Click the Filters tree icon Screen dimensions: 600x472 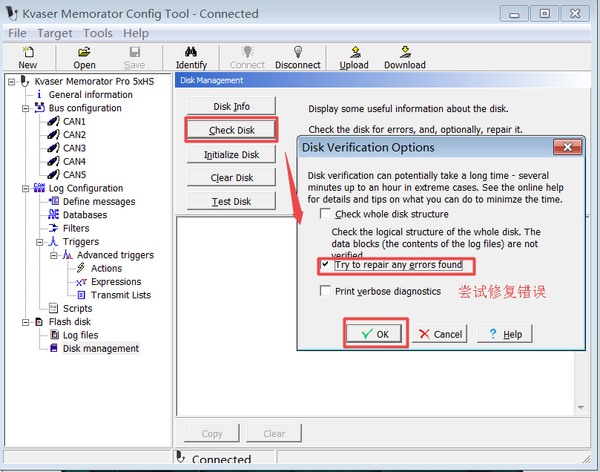tap(54, 228)
